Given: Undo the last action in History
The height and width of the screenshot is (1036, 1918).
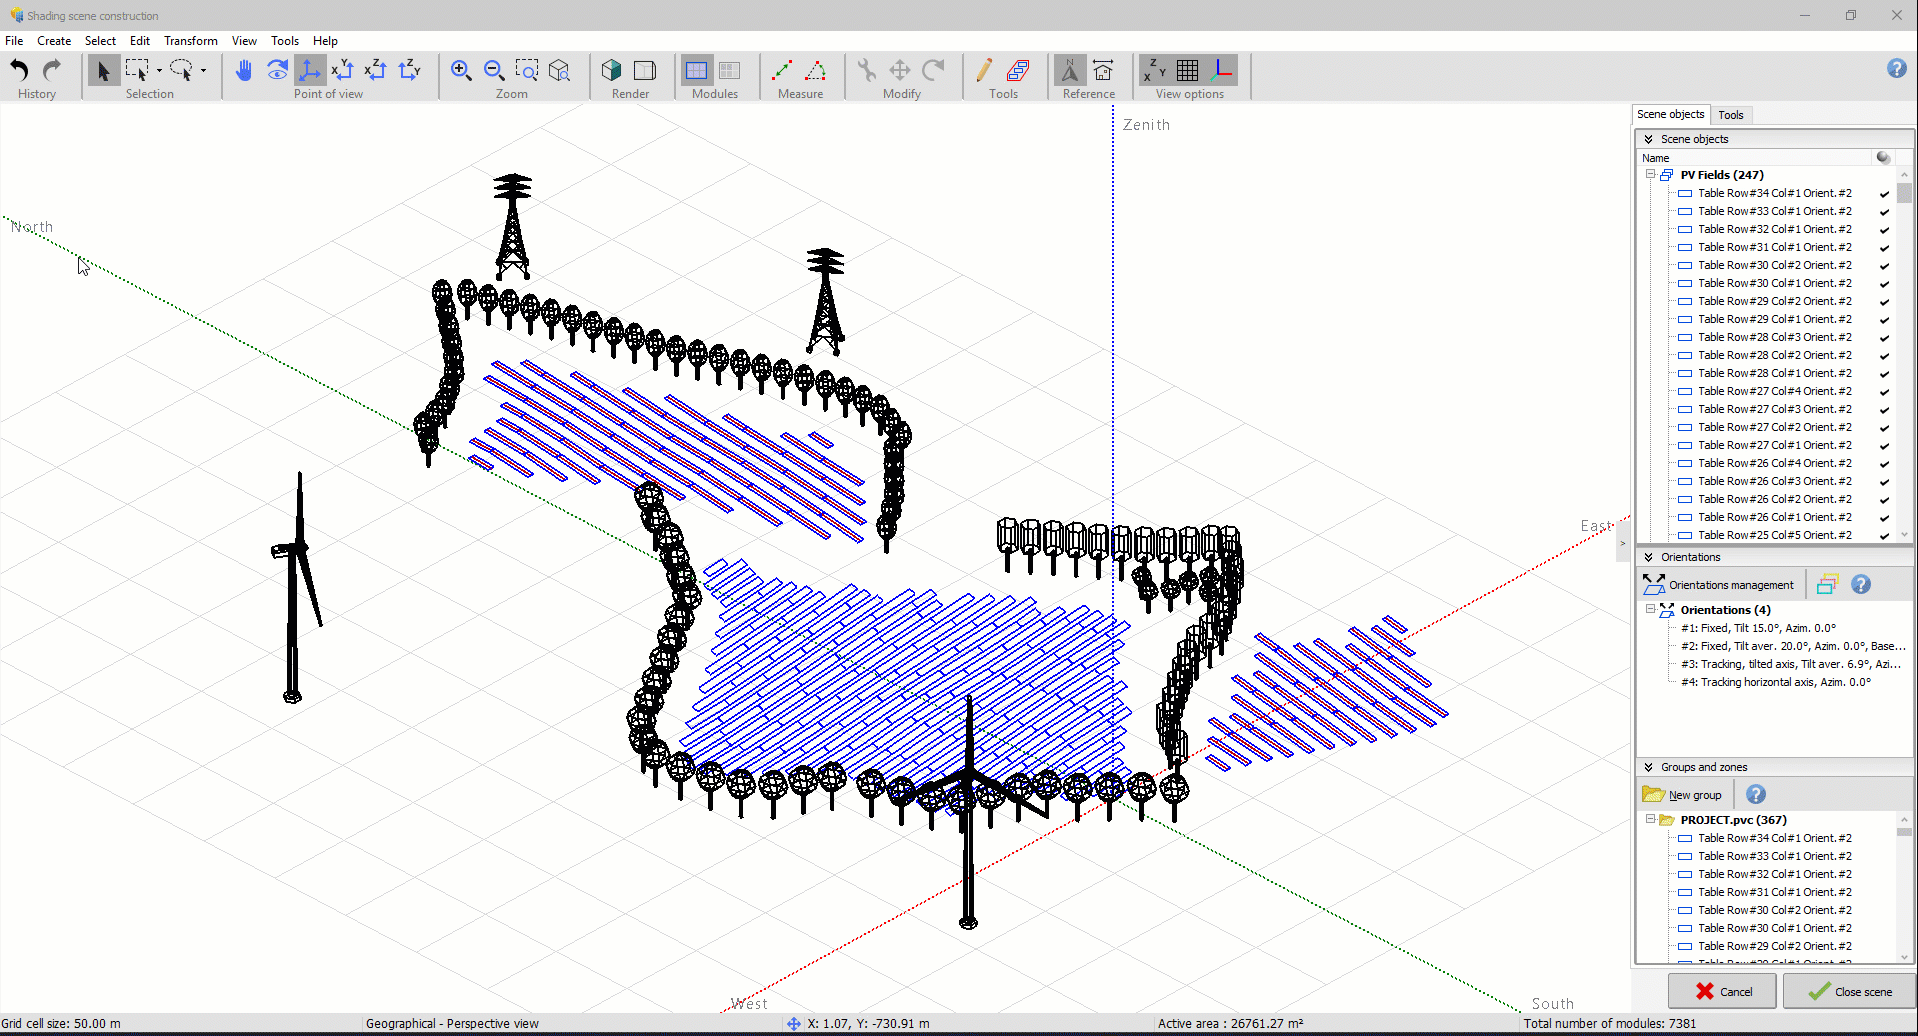Looking at the screenshot, I should pyautogui.click(x=19, y=70).
